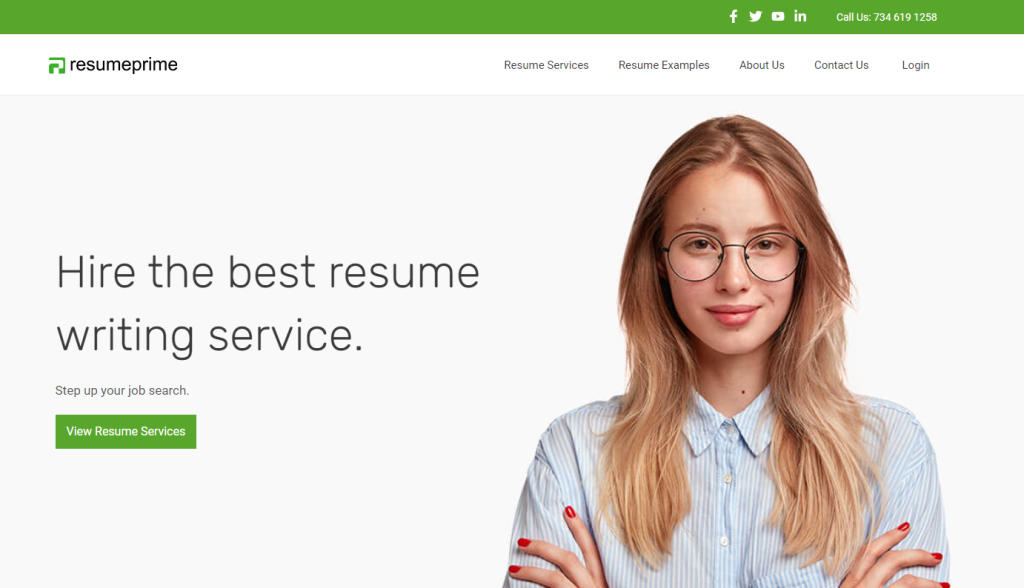Screen dimensions: 1024x588
Task: Click the 'Hire the best resume' headline
Action: tap(268, 272)
